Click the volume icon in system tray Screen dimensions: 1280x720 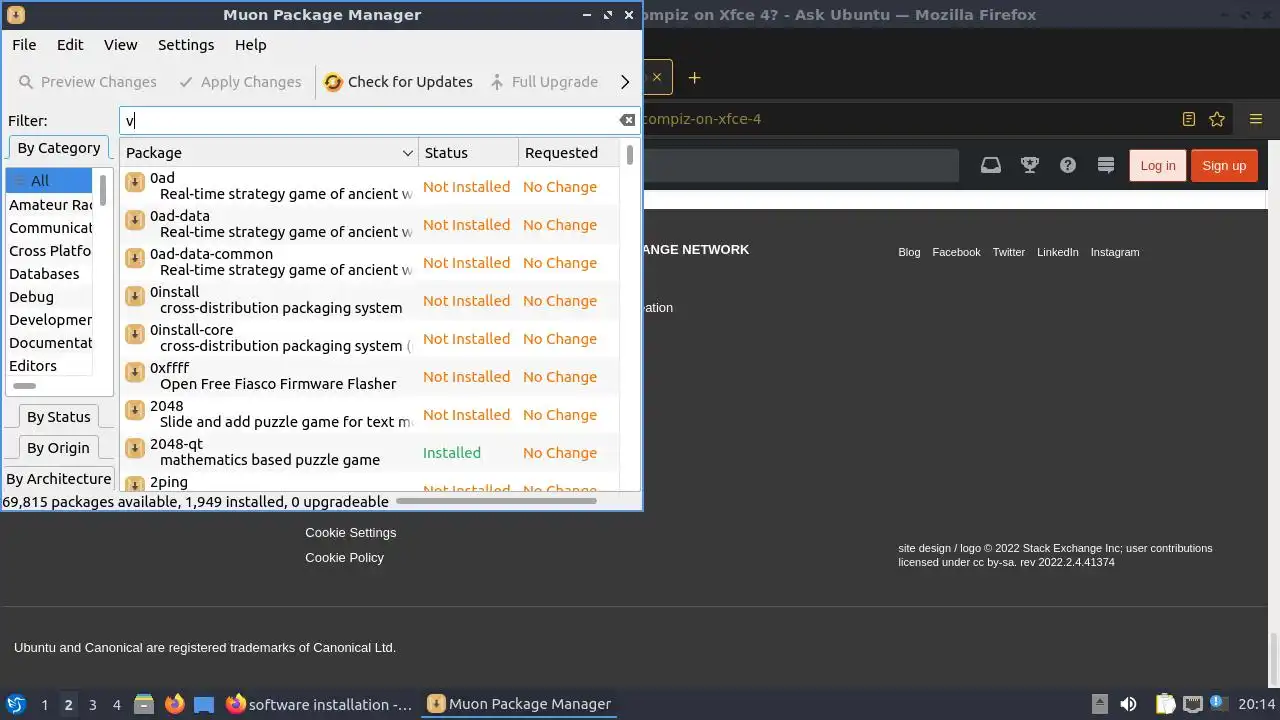point(1128,704)
